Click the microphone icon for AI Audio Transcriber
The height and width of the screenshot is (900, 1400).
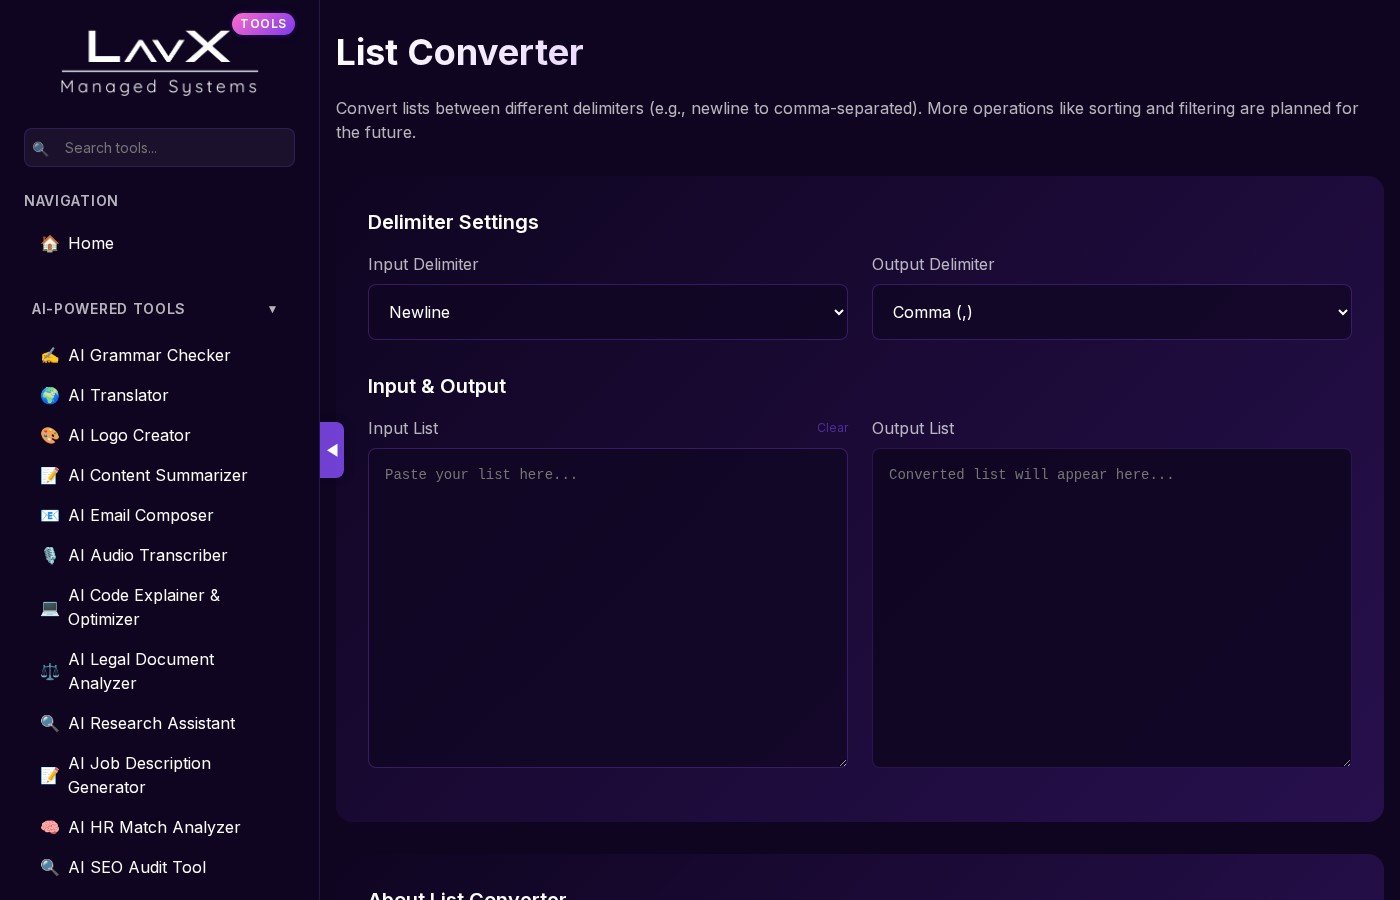49,555
